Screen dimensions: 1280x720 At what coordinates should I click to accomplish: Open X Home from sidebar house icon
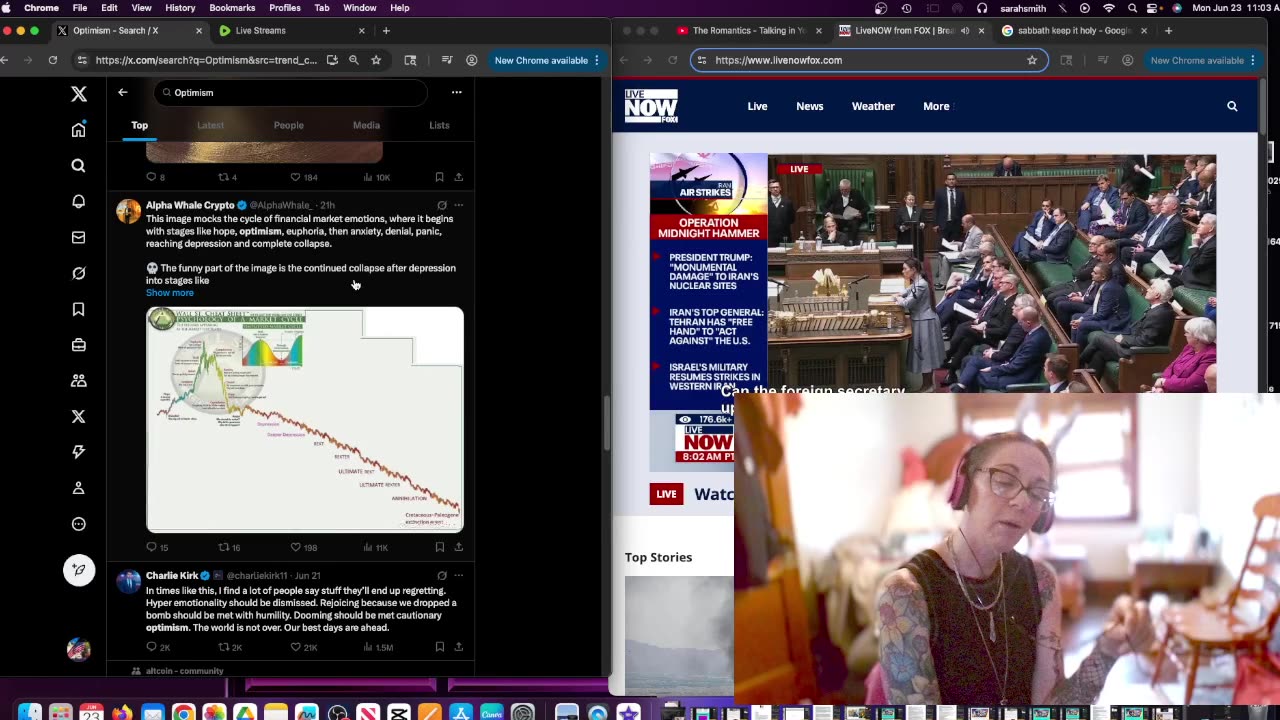[78, 130]
